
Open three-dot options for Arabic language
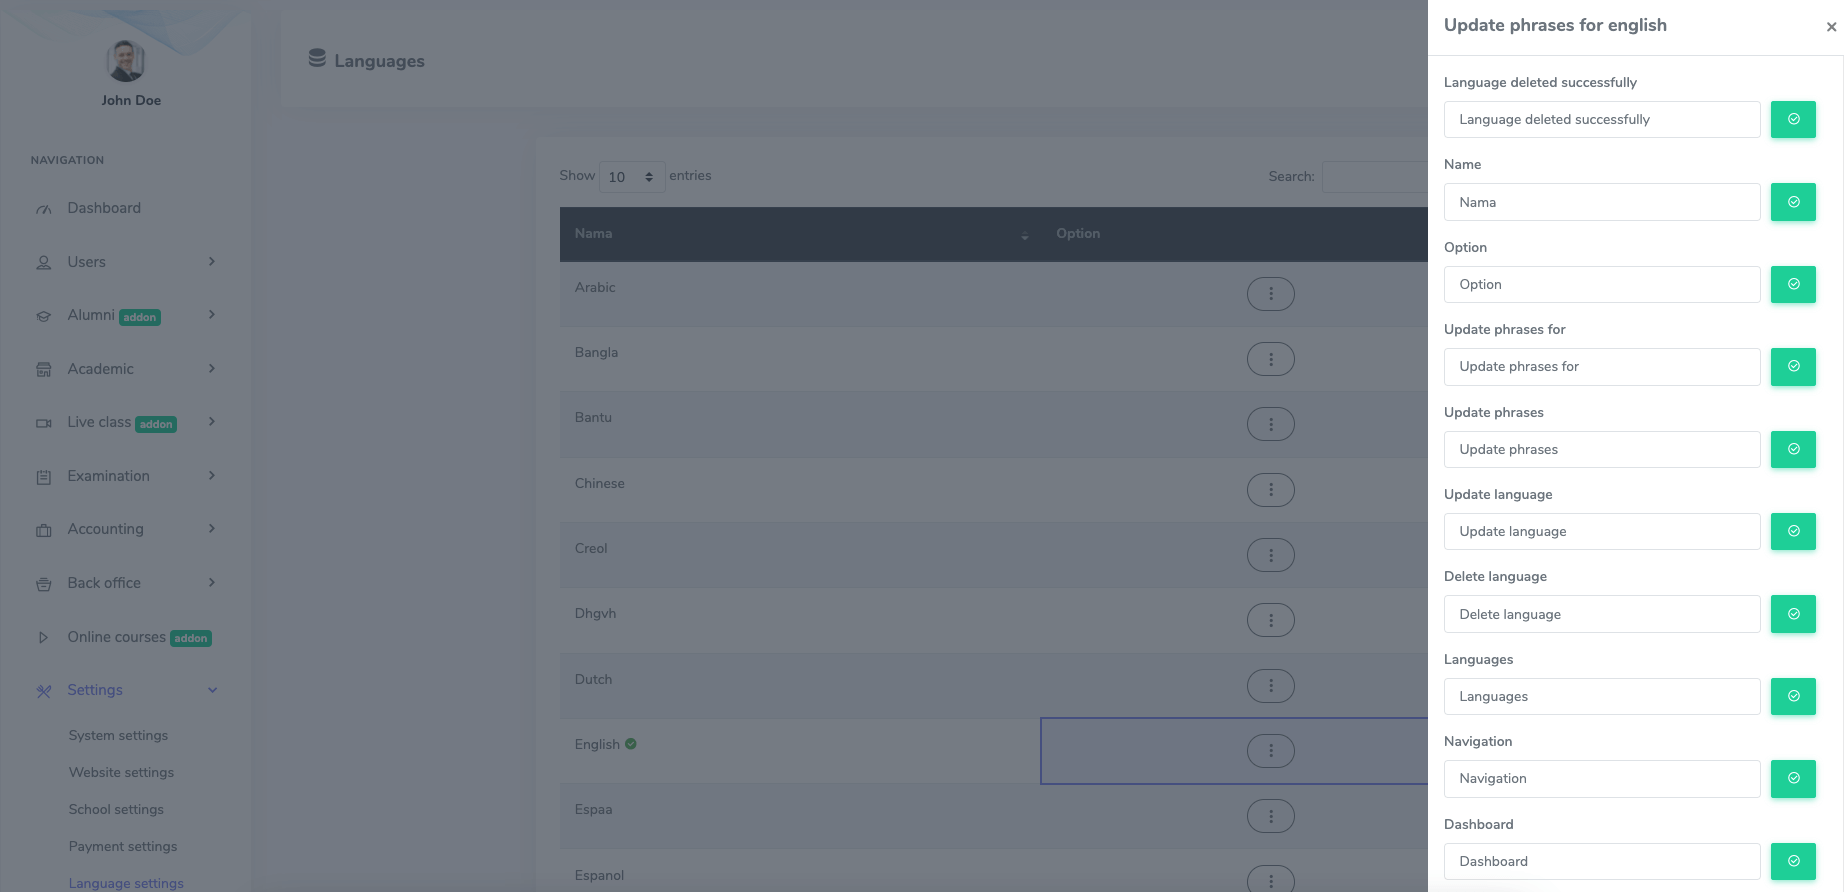click(x=1270, y=294)
